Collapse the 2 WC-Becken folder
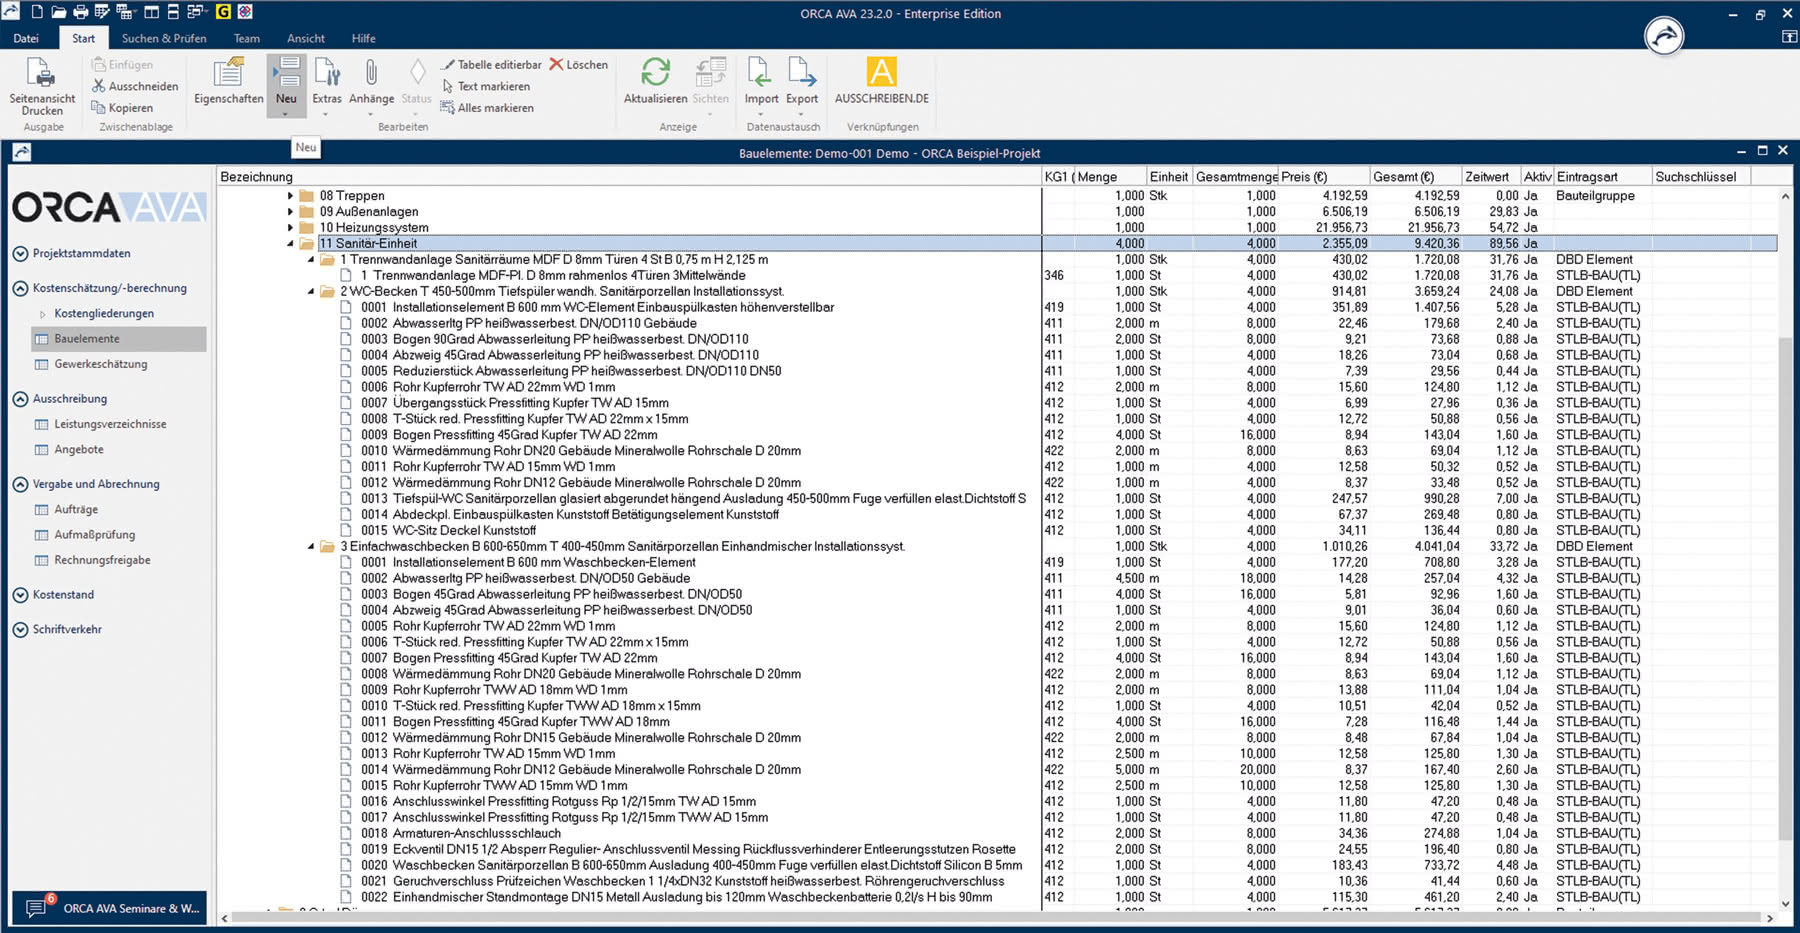The height and width of the screenshot is (933, 1800). pos(311,292)
